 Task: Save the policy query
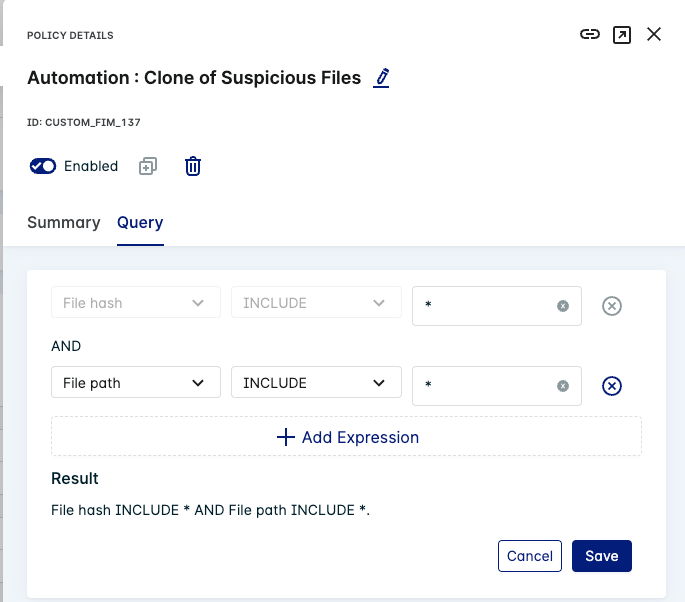coord(602,556)
